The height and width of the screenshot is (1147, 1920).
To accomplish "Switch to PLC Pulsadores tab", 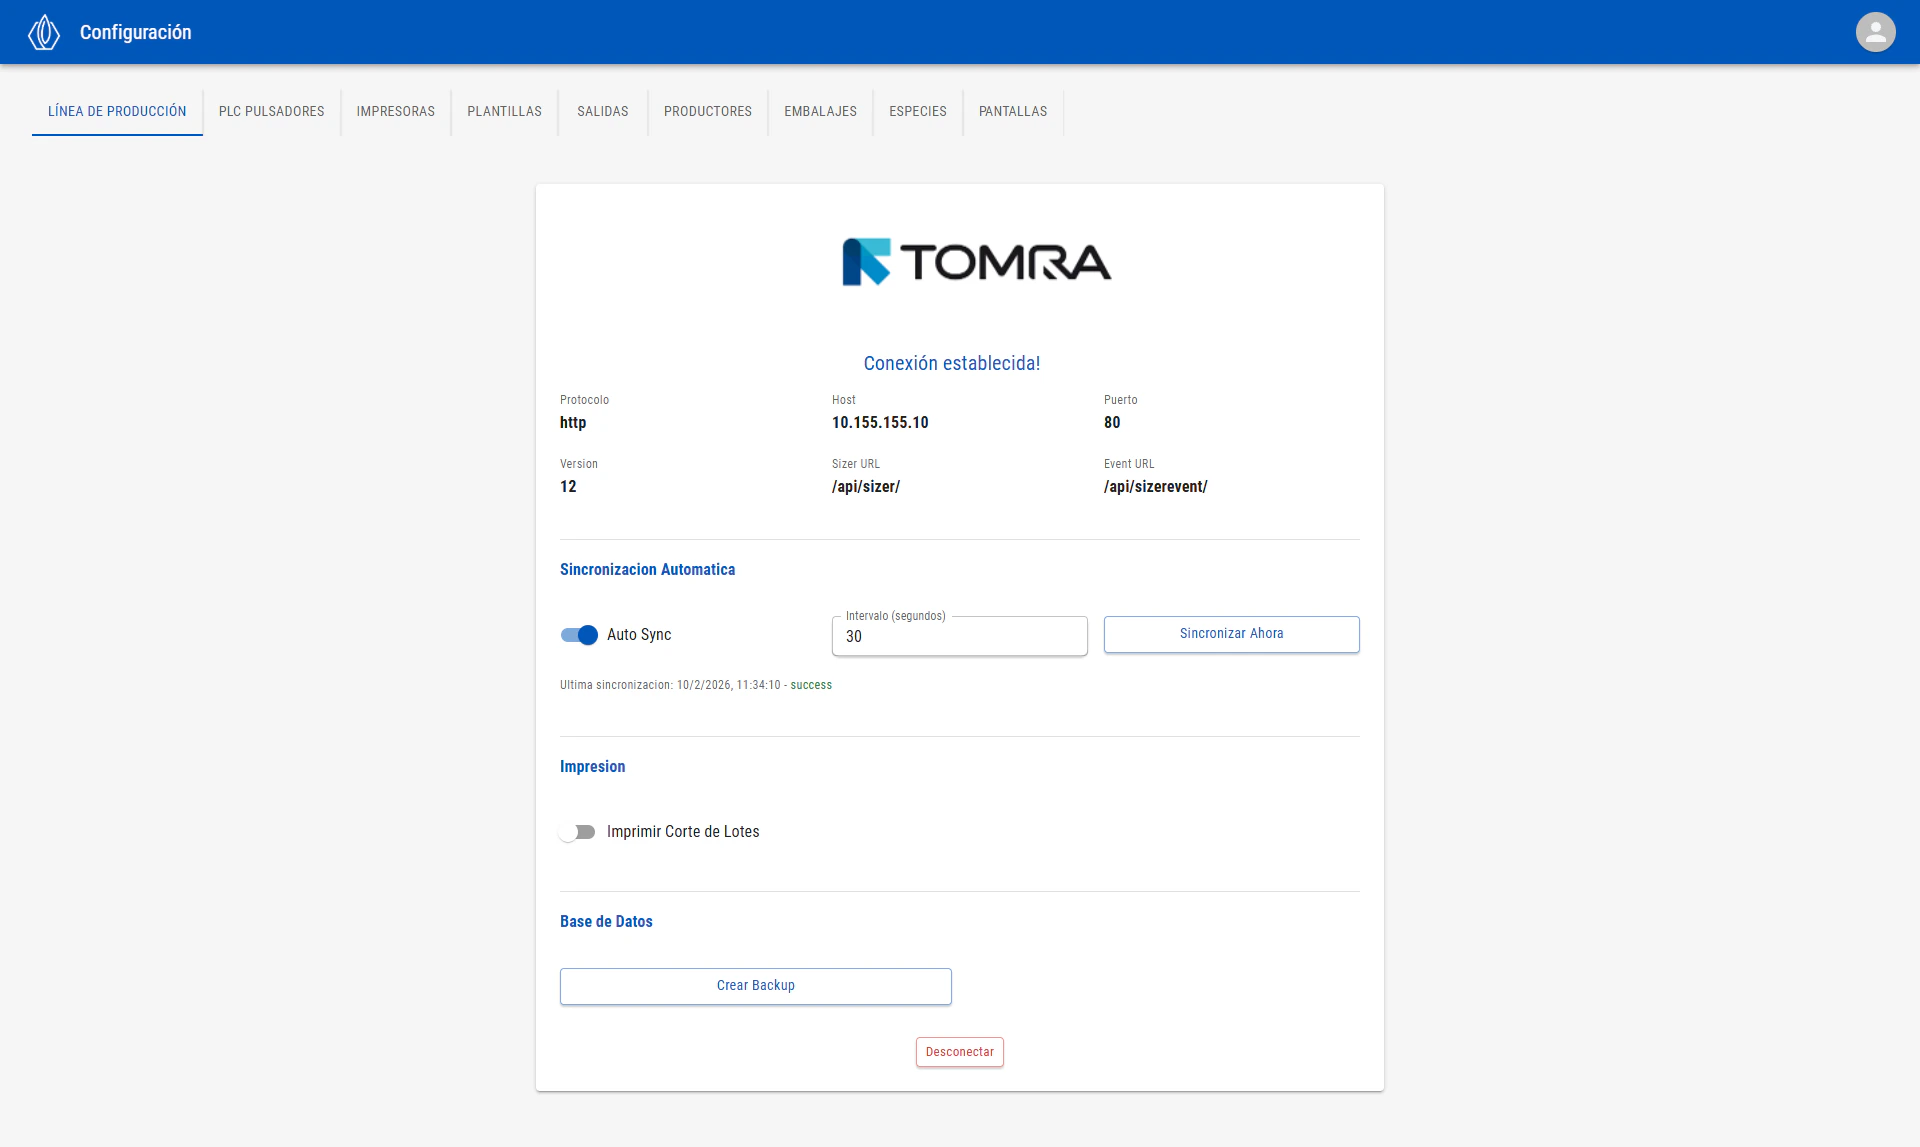I will [x=271, y=111].
